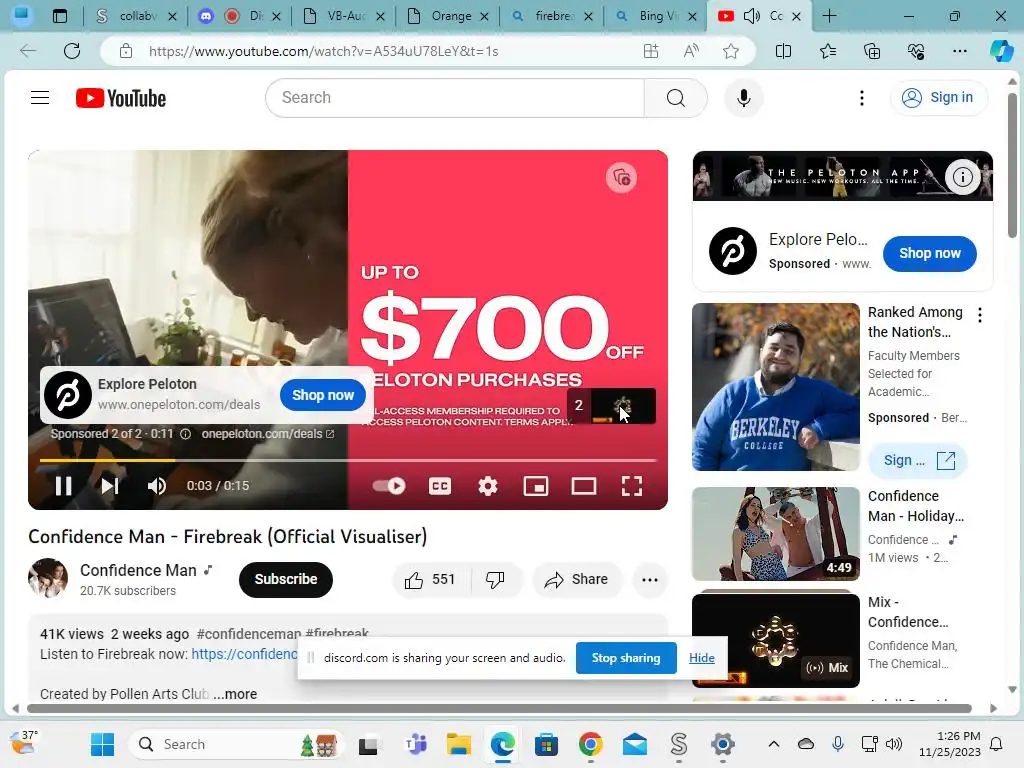This screenshot has height=768, width=1024.
Task: Start voice search with the microphone
Action: click(x=743, y=98)
